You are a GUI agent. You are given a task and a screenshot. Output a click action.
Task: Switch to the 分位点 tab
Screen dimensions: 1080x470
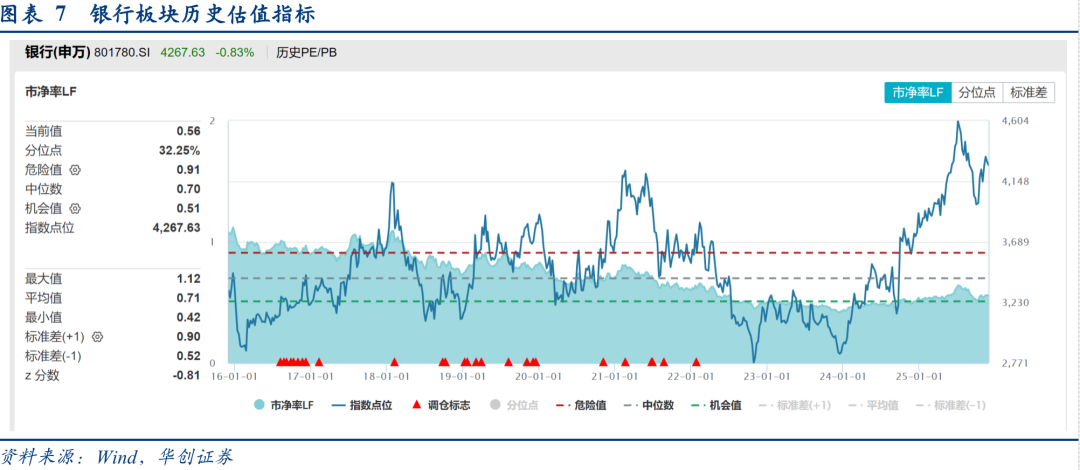coord(977,92)
